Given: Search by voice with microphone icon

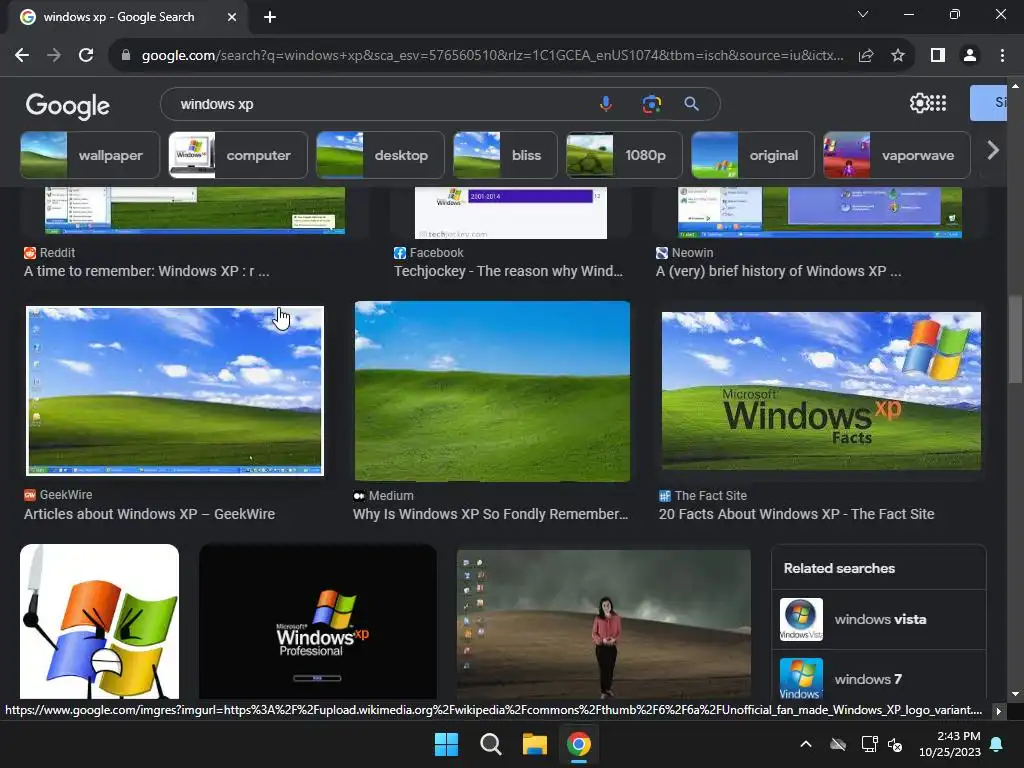Looking at the screenshot, I should coord(606,104).
